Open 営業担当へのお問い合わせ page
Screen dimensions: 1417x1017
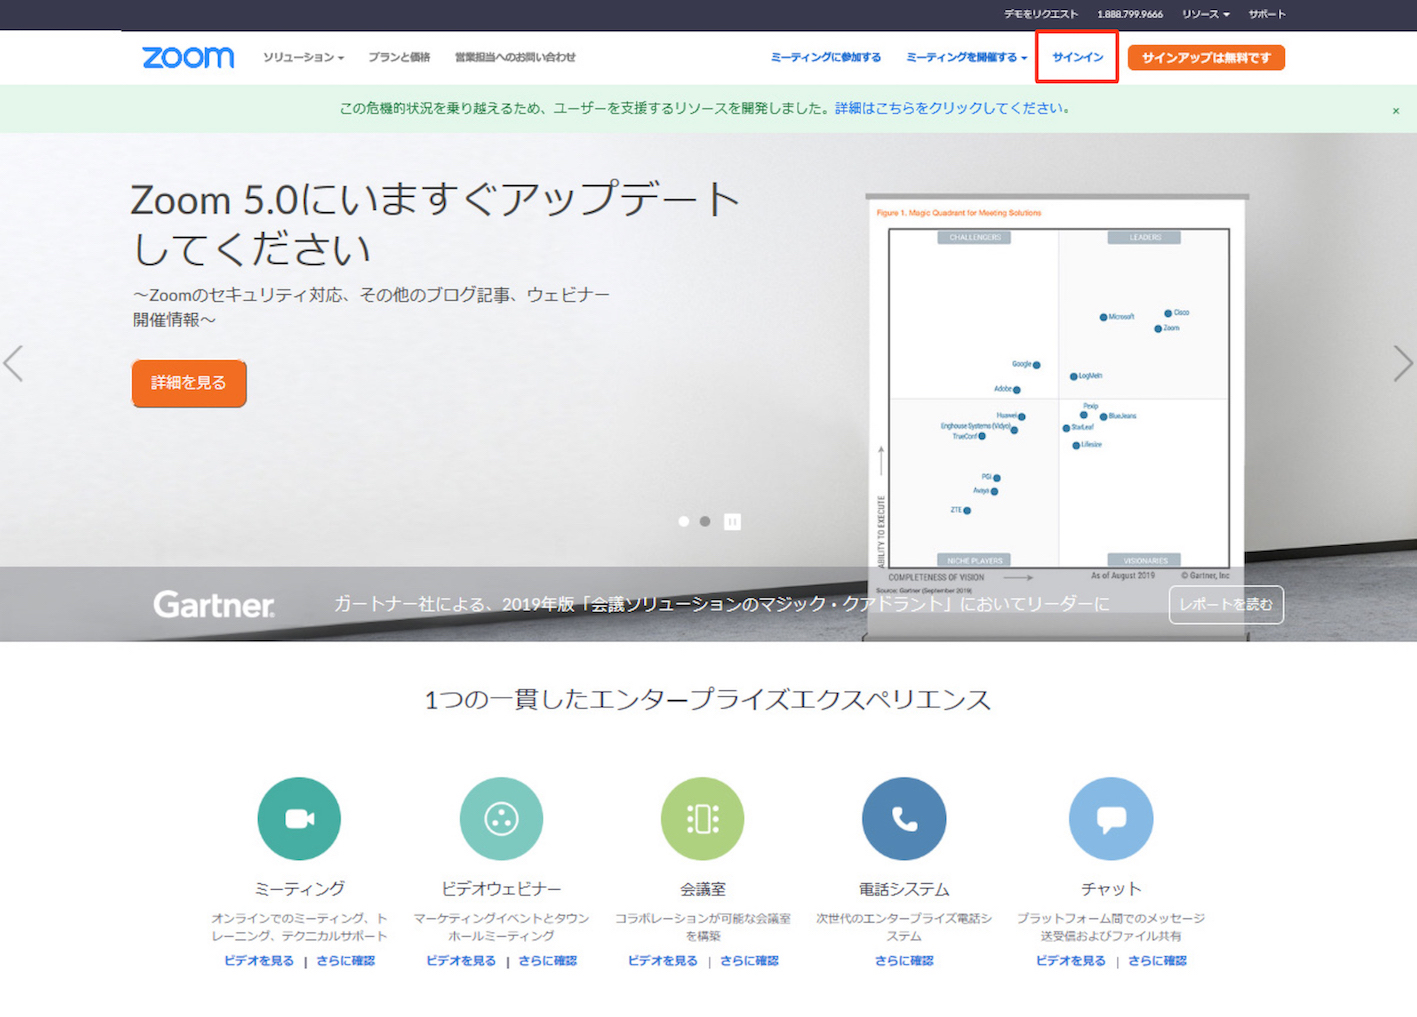click(515, 57)
